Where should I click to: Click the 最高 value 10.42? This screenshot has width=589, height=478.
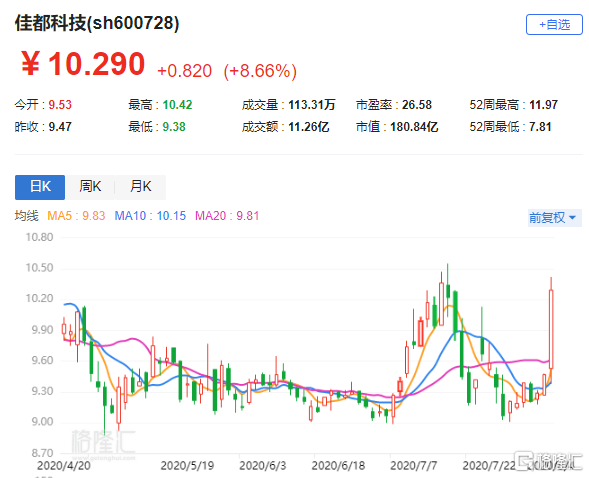(x=177, y=105)
